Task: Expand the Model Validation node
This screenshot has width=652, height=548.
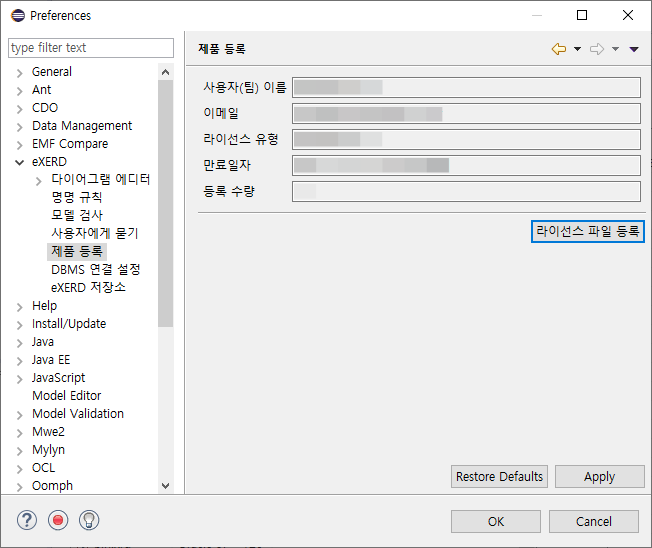Action: point(20,415)
